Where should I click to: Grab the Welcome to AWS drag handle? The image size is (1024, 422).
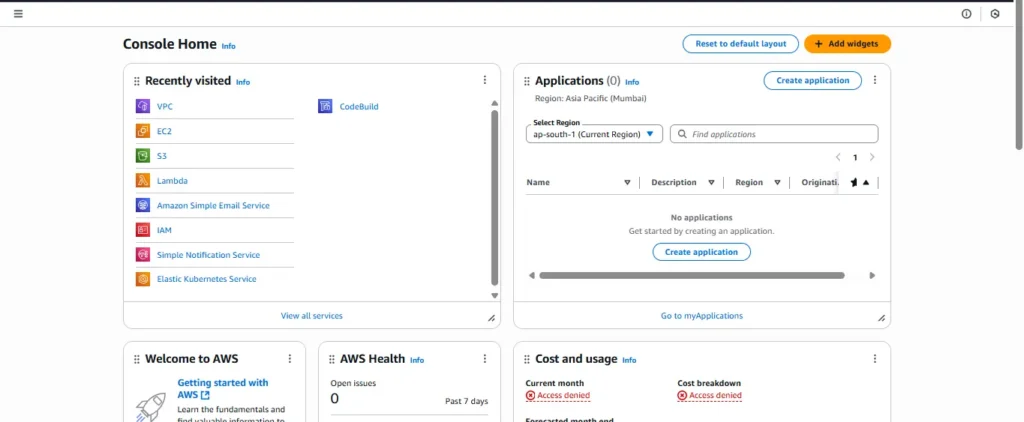point(136,359)
